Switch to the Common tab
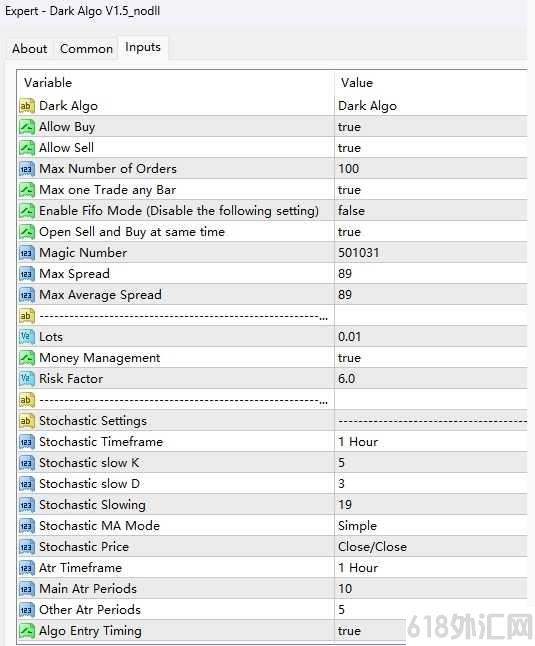This screenshot has width=535, height=646. click(86, 49)
